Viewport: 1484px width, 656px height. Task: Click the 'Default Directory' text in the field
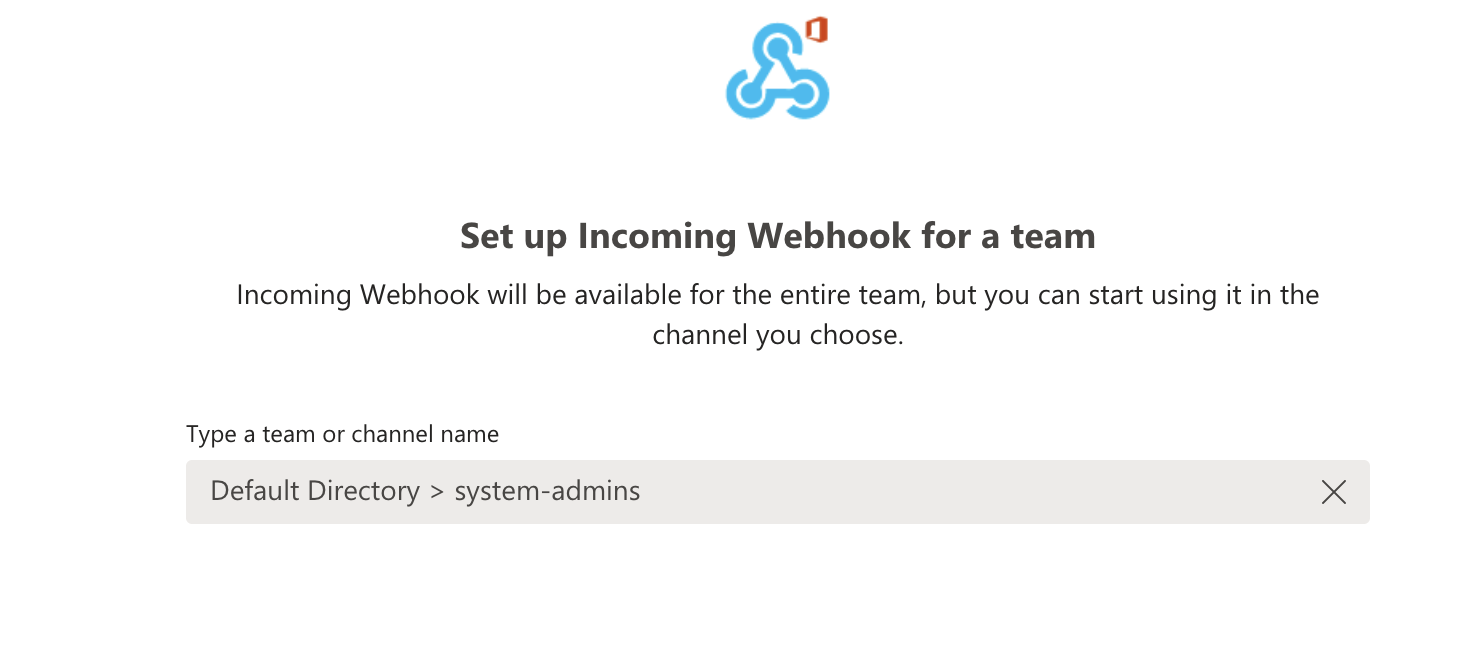point(315,491)
